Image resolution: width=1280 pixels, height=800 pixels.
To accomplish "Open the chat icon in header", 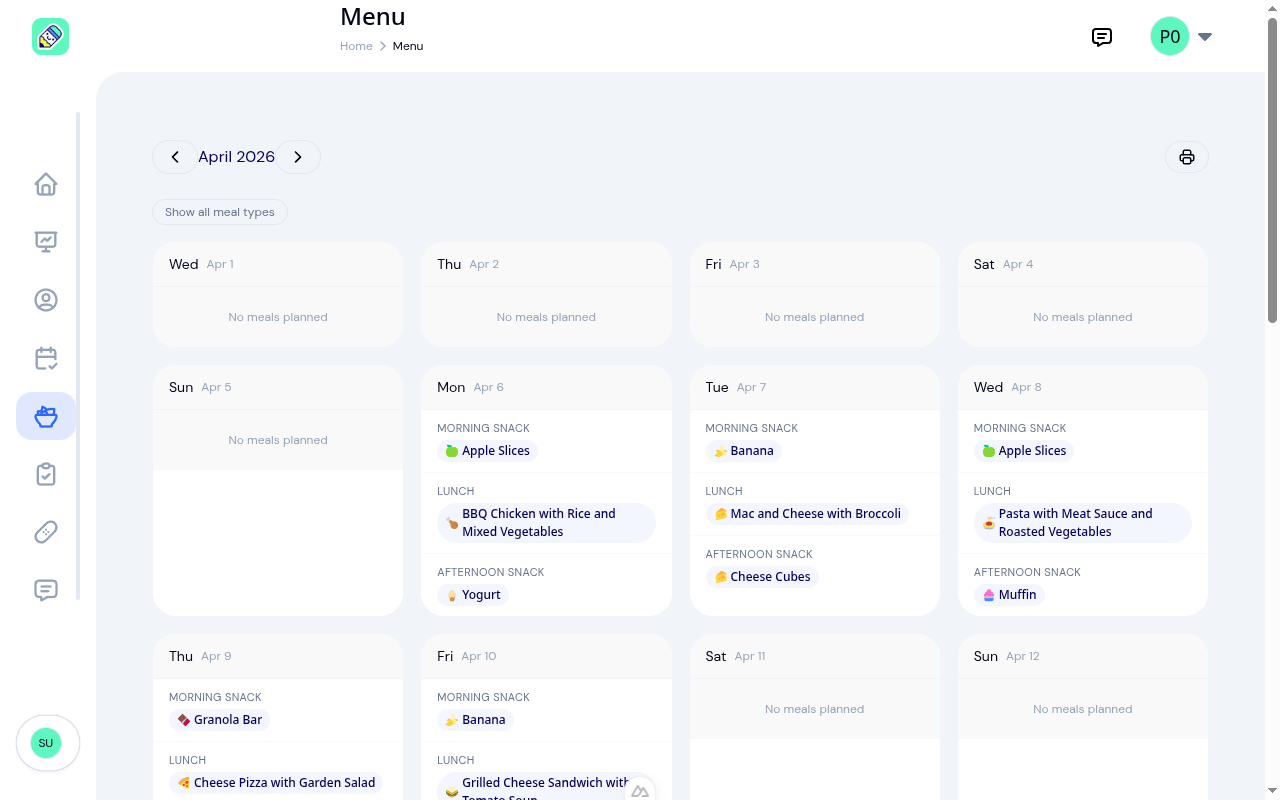I will [1102, 37].
